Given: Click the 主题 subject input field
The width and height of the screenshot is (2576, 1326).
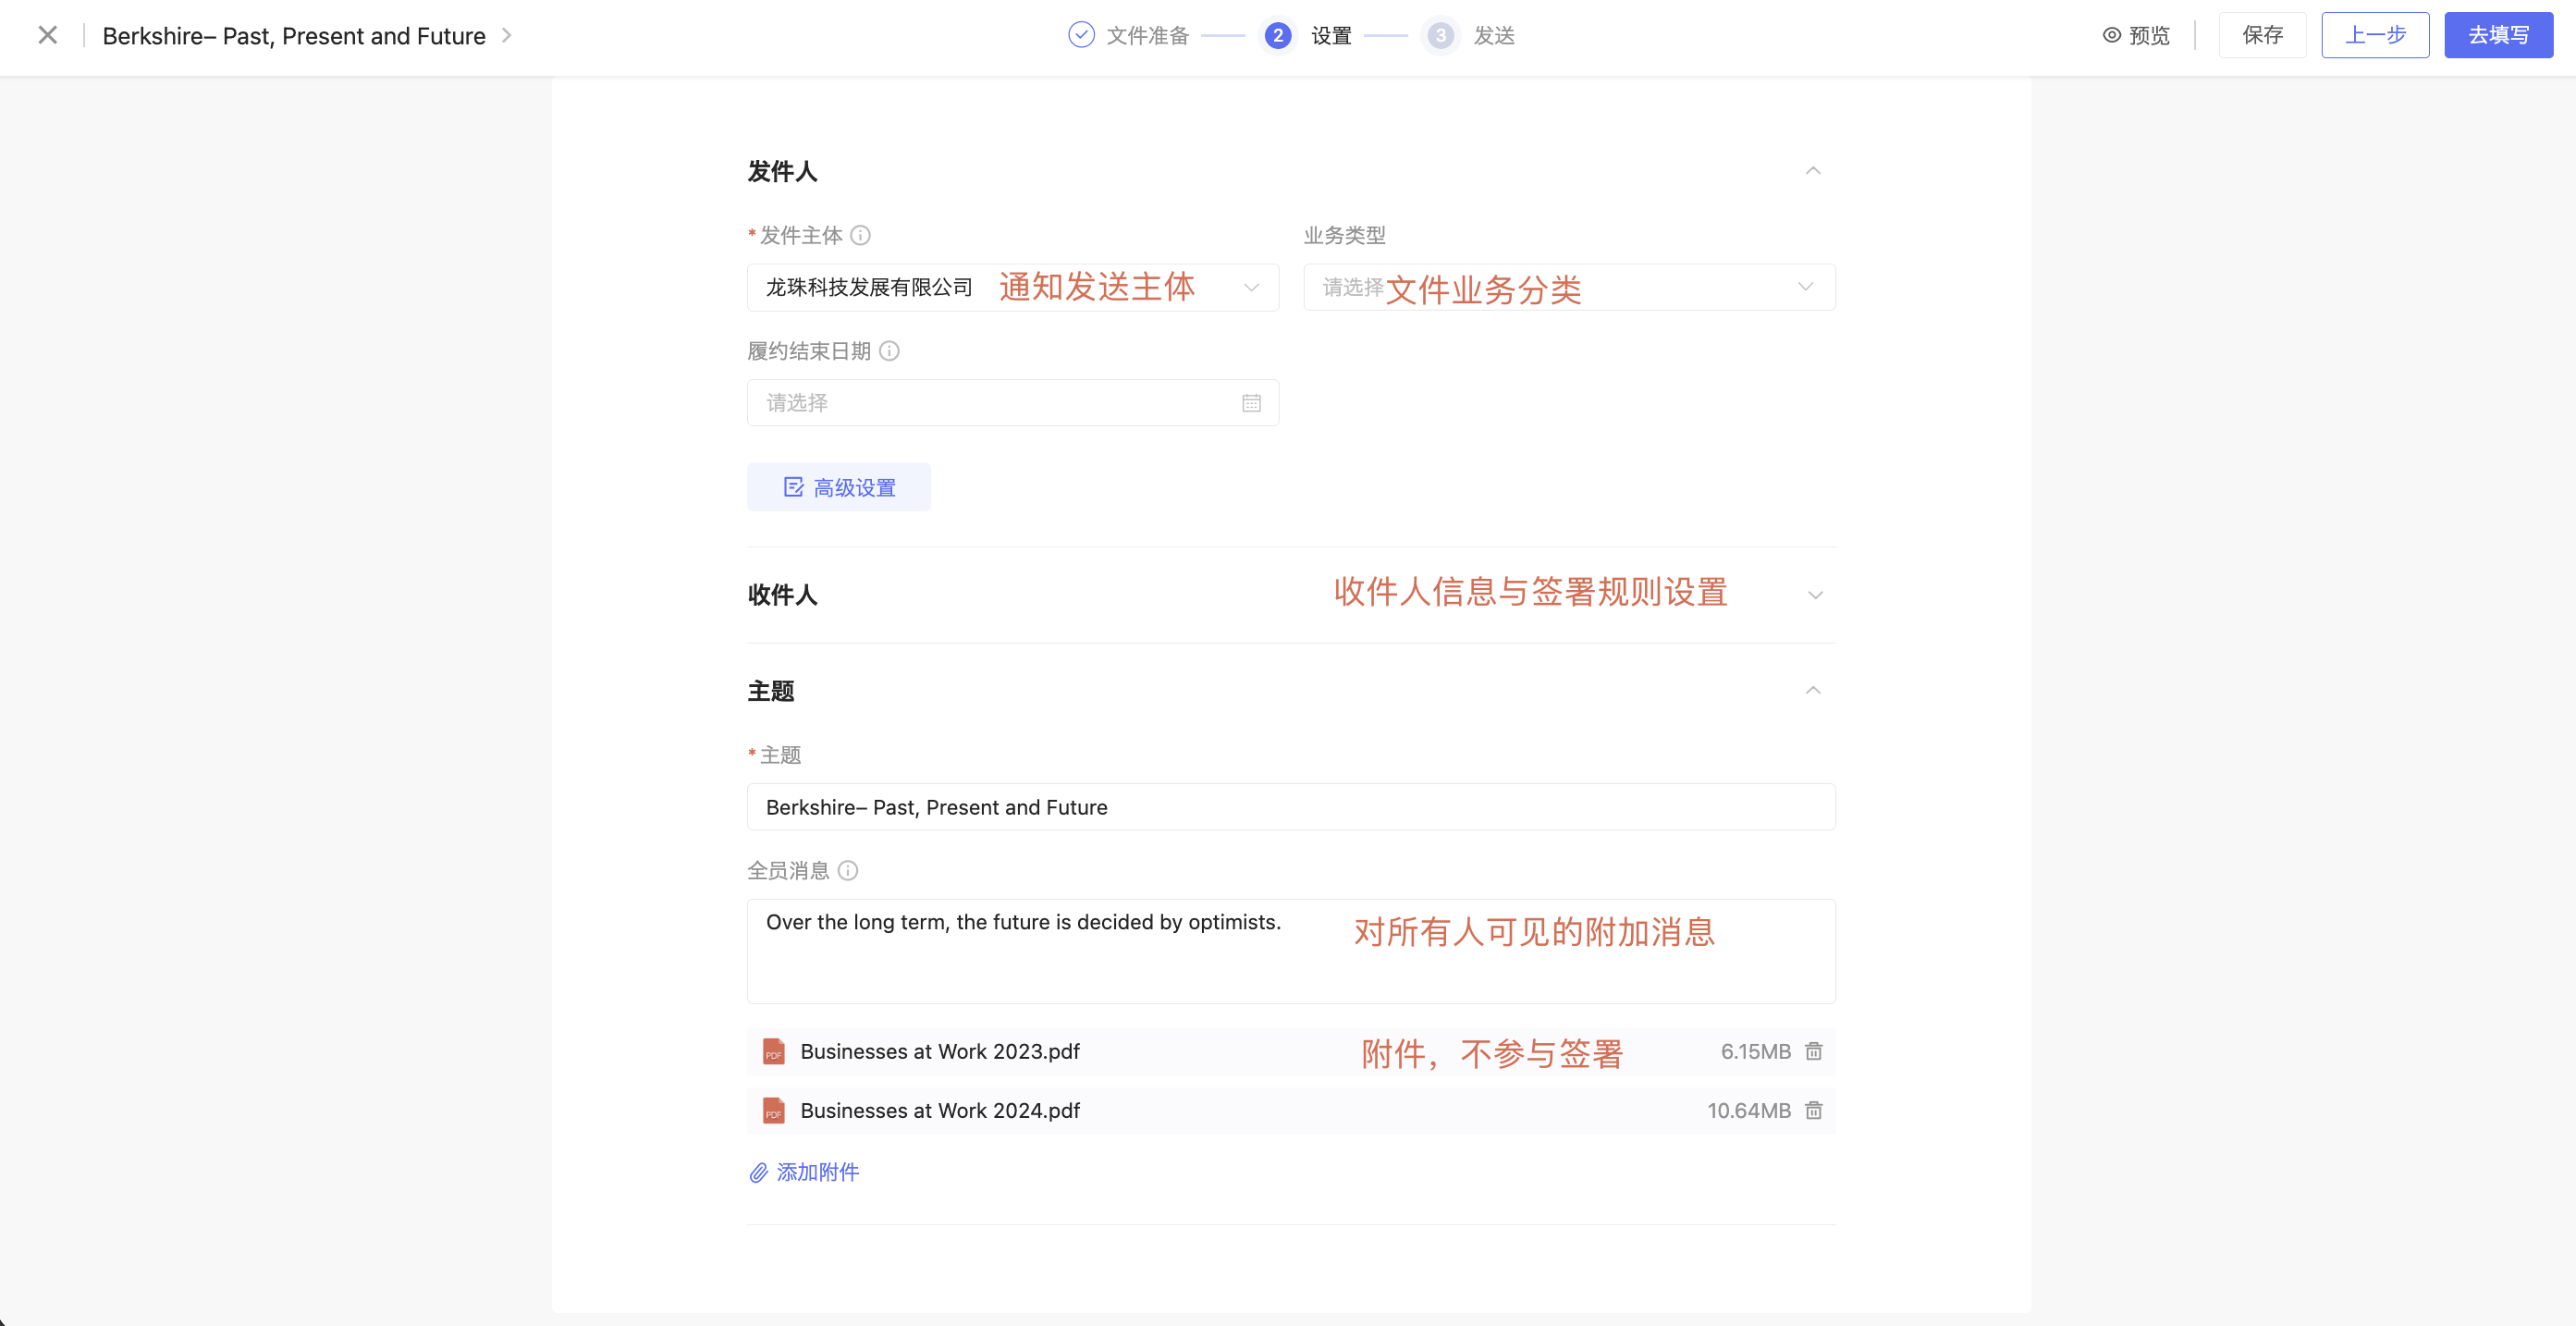Looking at the screenshot, I should click(x=1290, y=807).
